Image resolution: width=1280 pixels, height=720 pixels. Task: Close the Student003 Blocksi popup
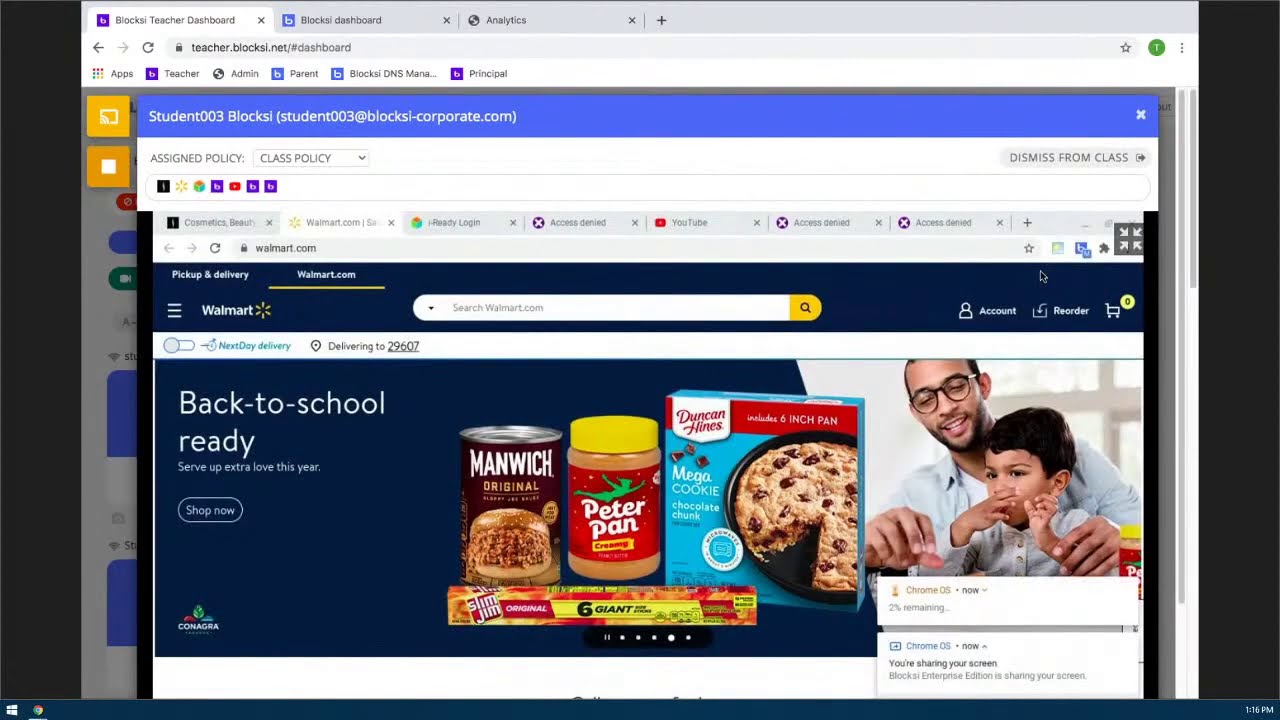(x=1140, y=115)
